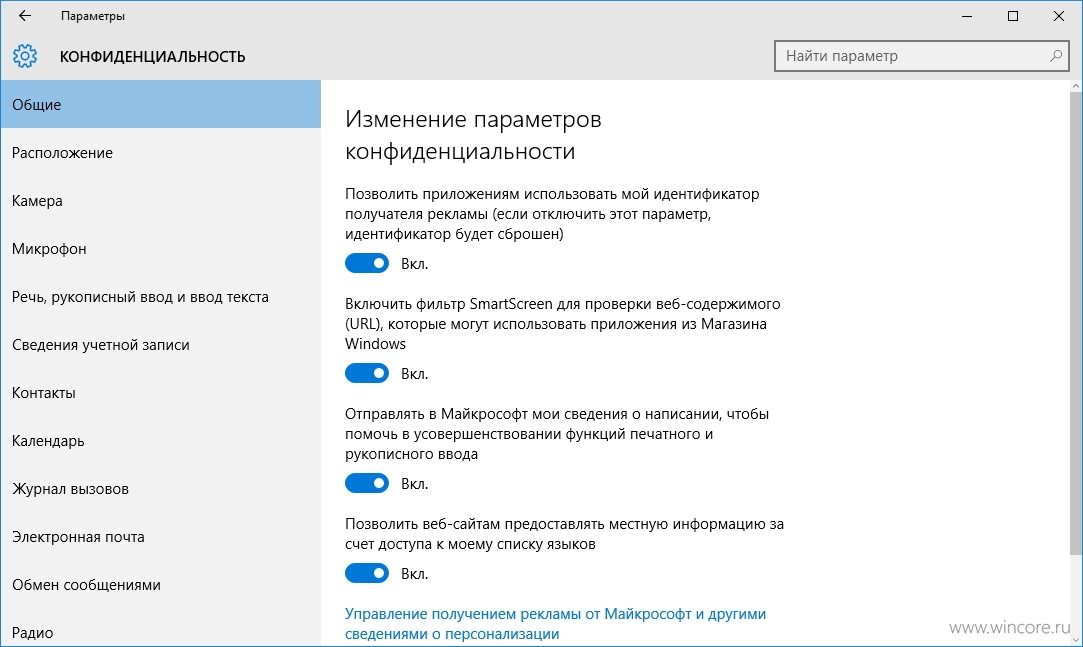Viewport: 1083px width, 647px height.
Task: Go to the Микрофон section
Action: tap(161, 249)
